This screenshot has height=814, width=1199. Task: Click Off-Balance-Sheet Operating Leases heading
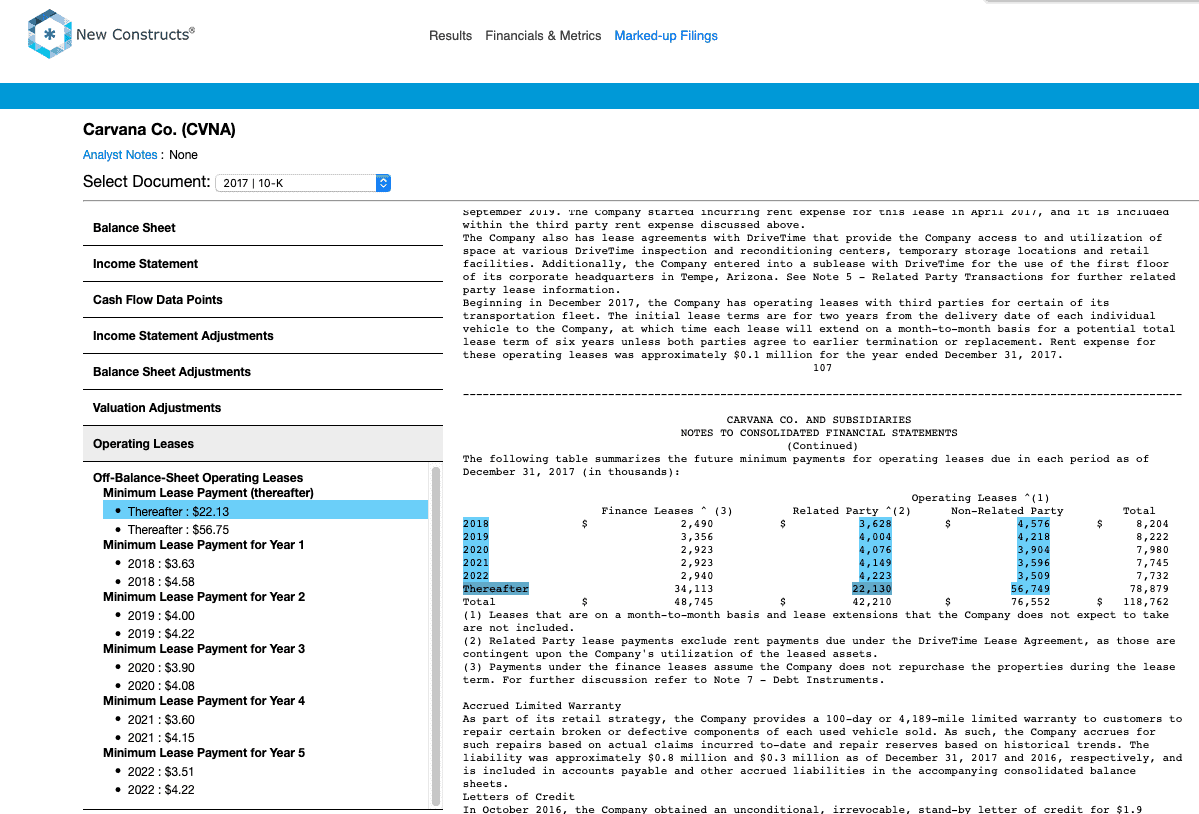coord(198,478)
